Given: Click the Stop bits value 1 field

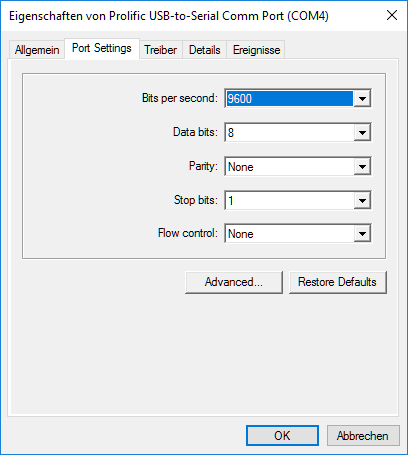Looking at the screenshot, I should click(x=289, y=201).
